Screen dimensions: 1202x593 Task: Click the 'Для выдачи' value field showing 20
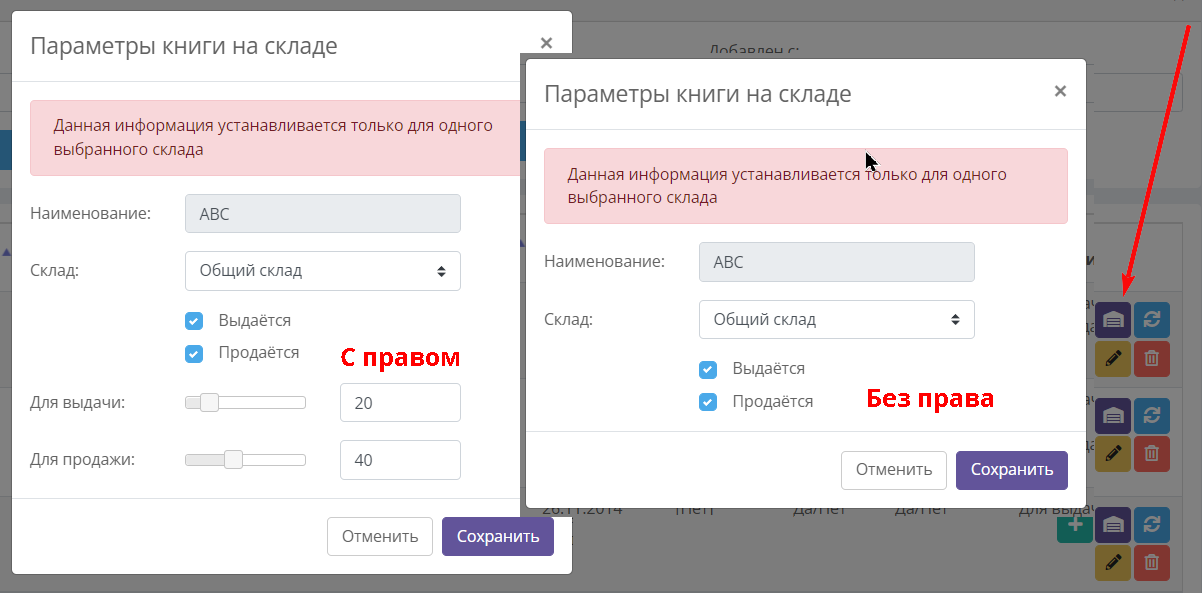coord(400,403)
